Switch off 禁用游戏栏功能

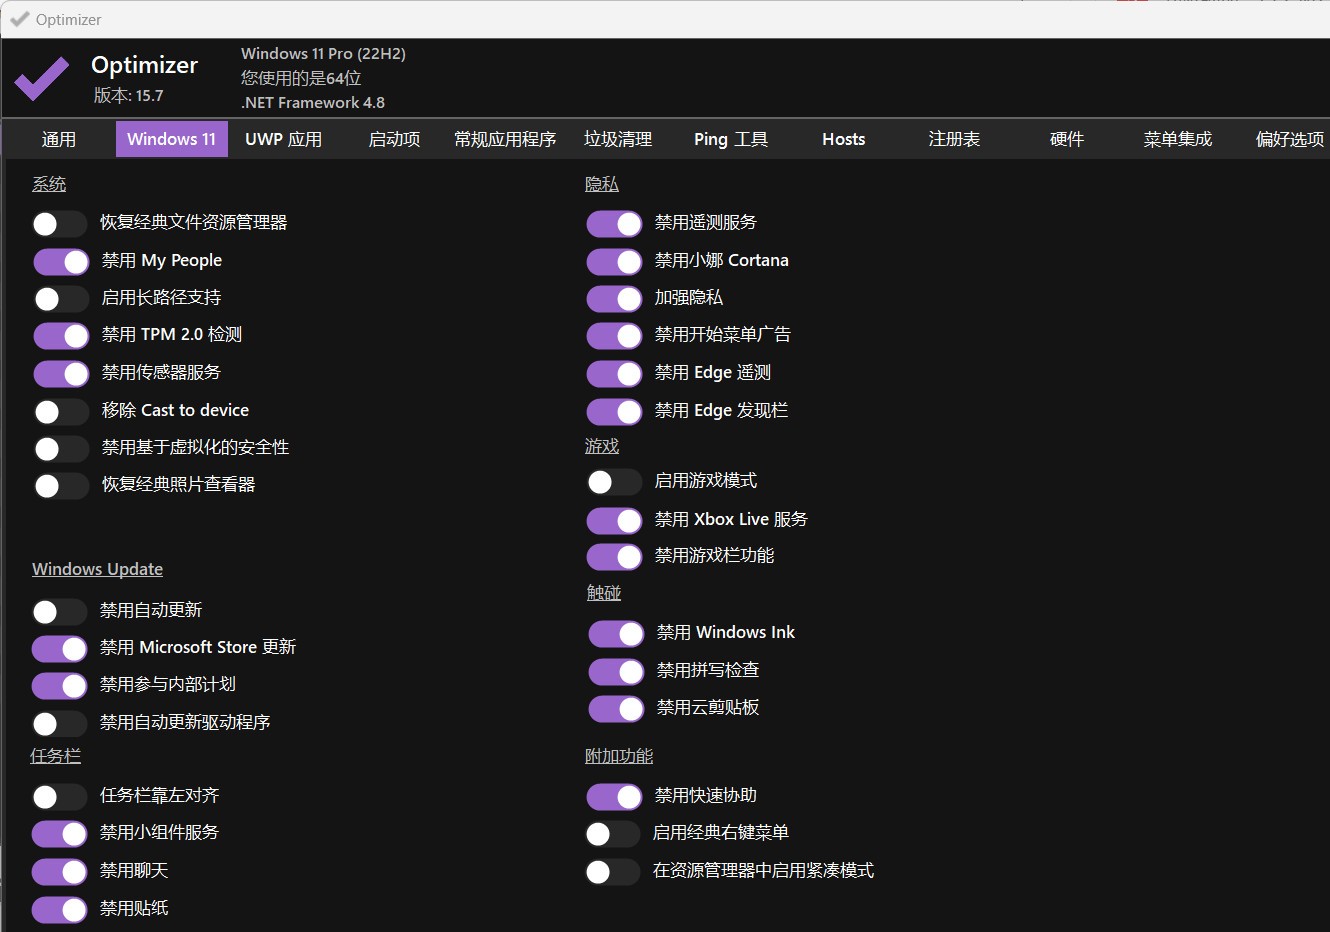pos(614,557)
